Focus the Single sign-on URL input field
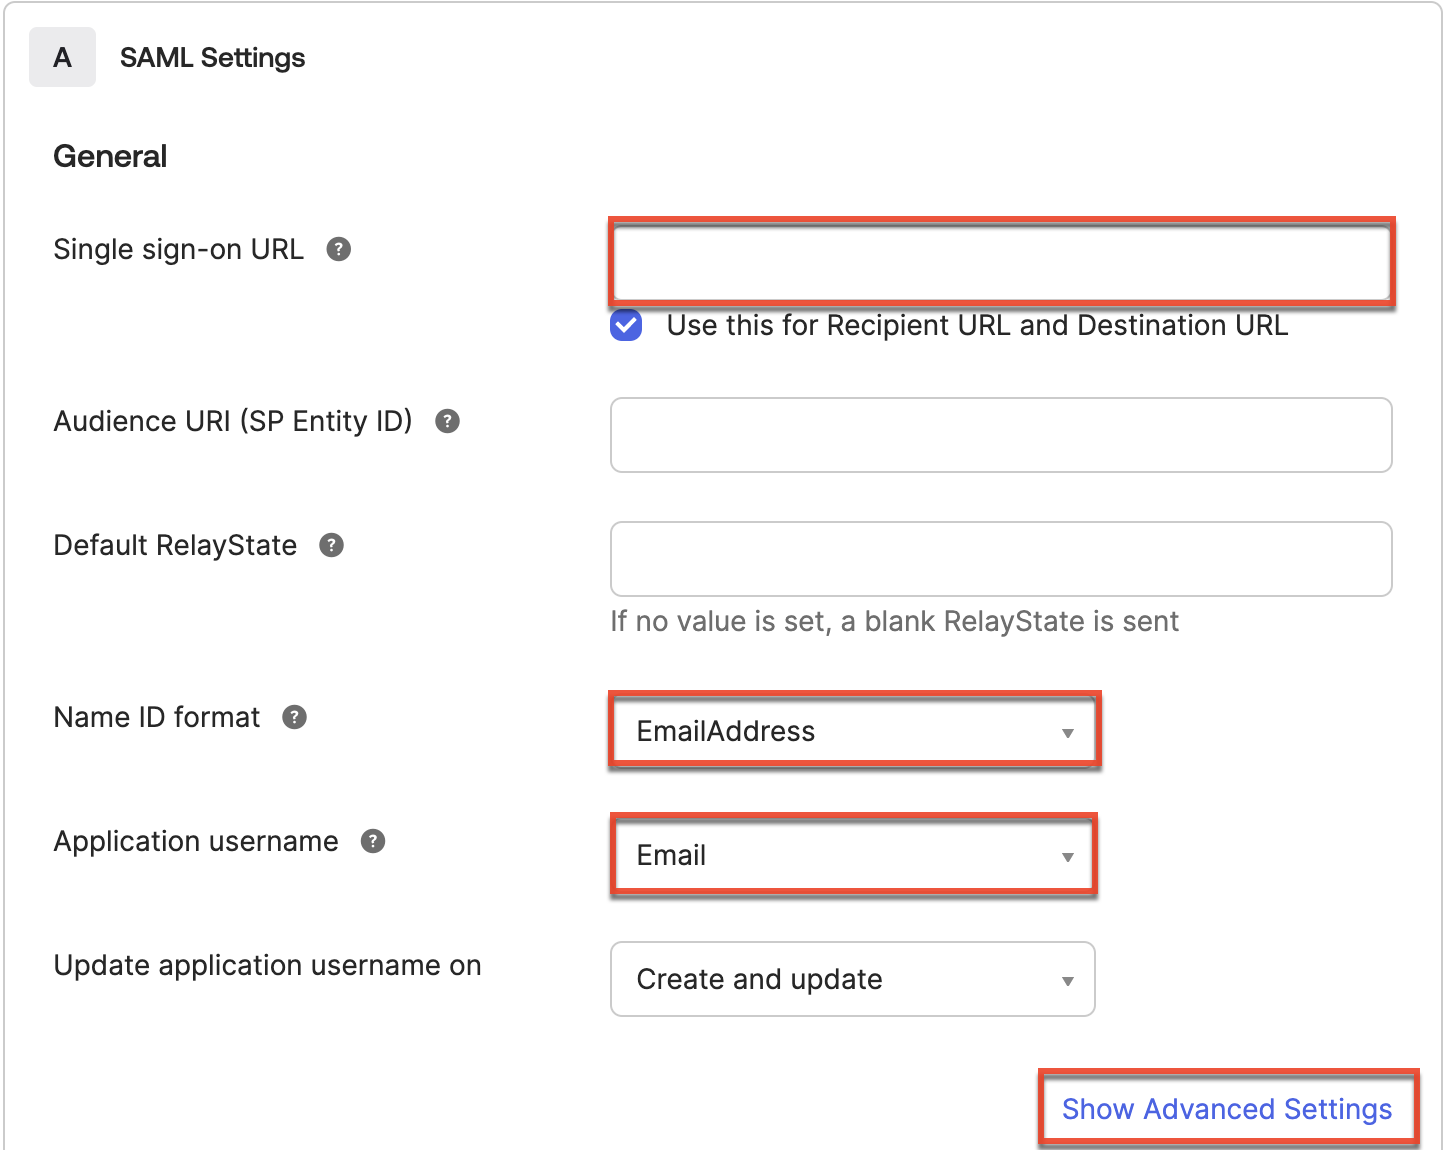1448x1150 pixels. pos(1000,262)
